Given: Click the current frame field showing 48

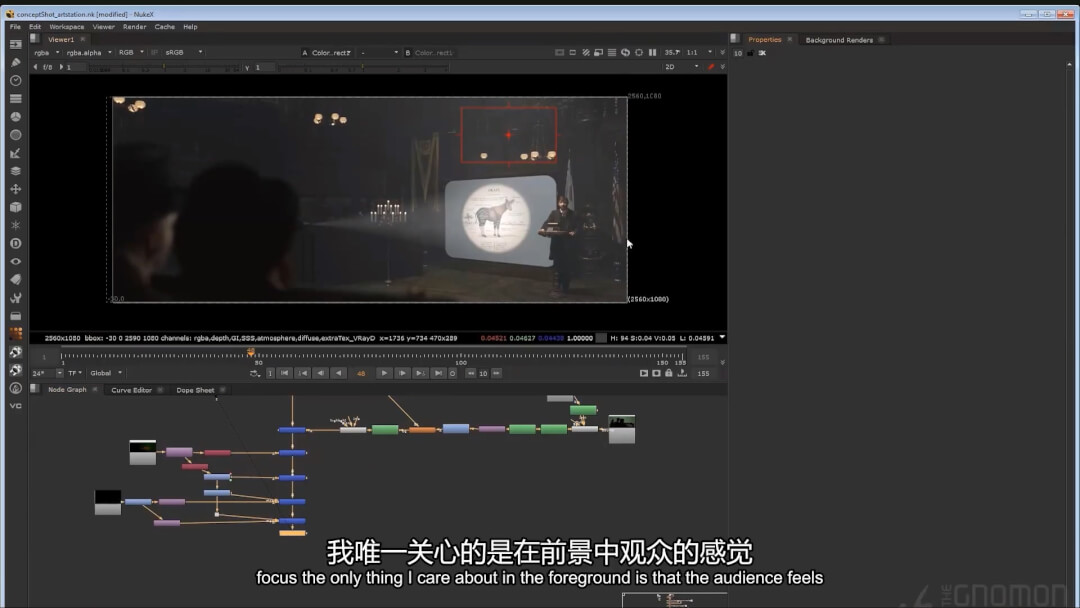Looking at the screenshot, I should 361,373.
